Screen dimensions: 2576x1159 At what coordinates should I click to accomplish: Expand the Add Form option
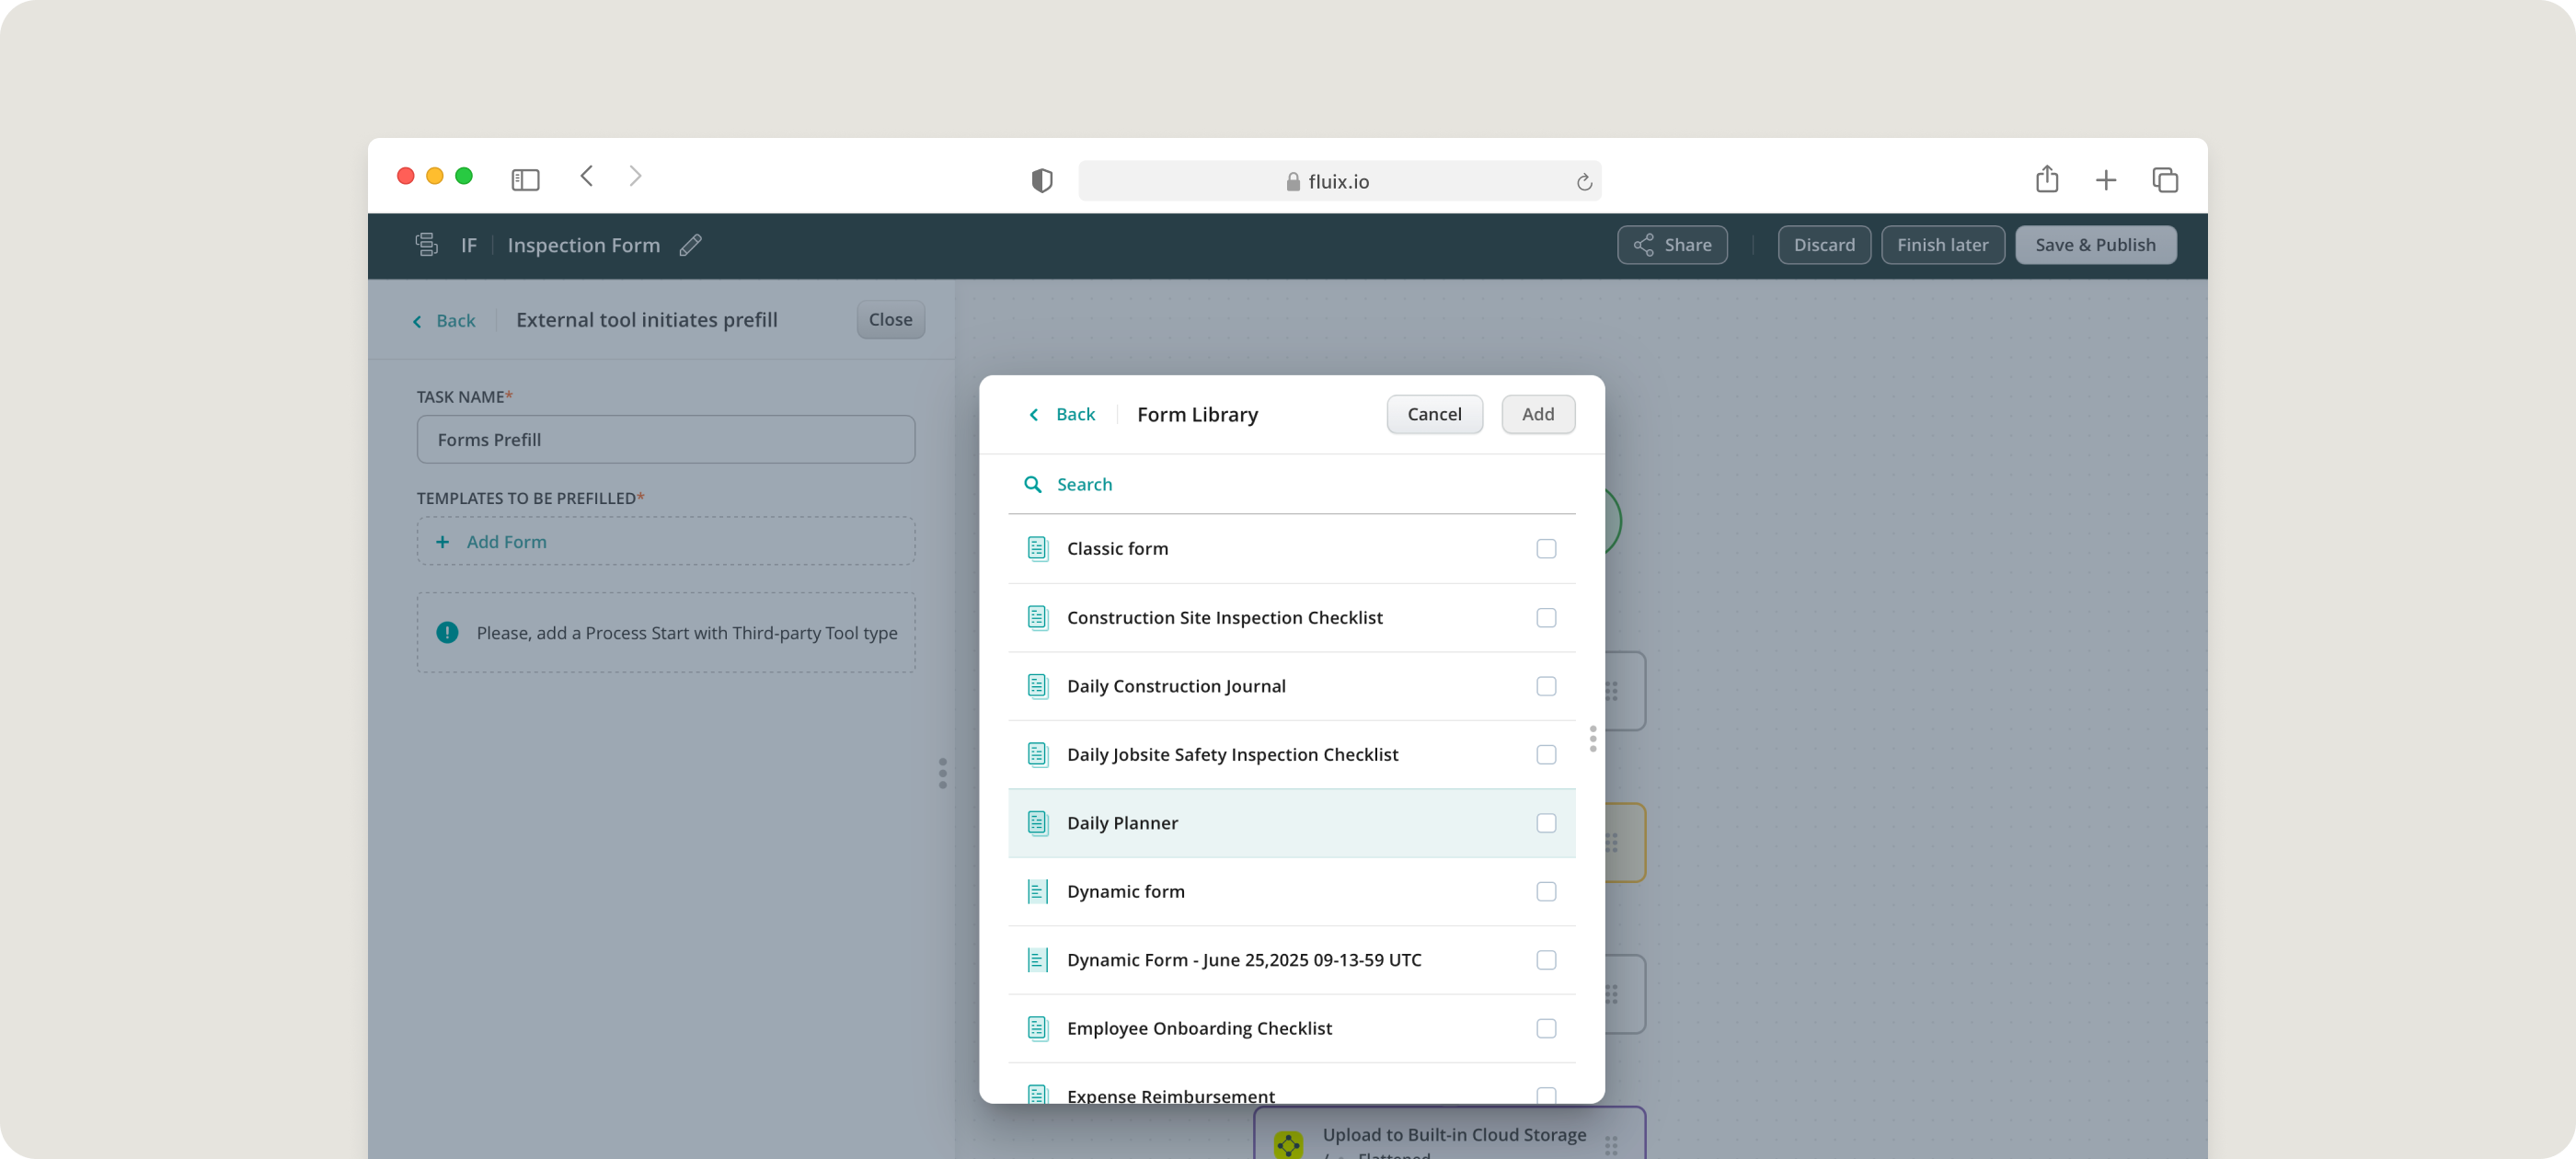pos(506,542)
